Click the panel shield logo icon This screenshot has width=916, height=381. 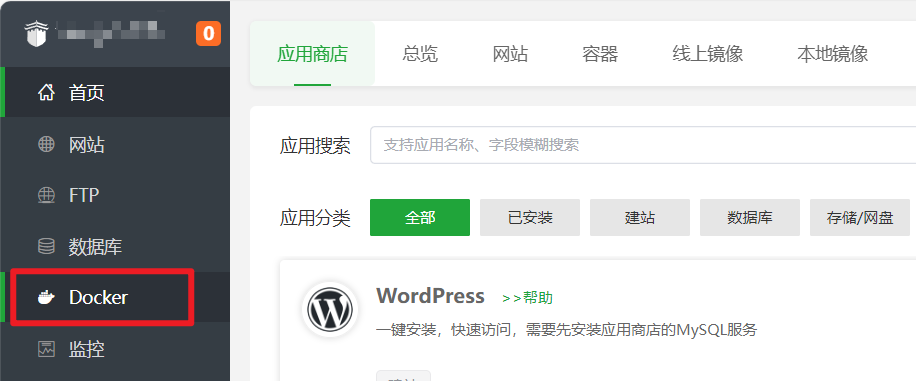point(35,34)
